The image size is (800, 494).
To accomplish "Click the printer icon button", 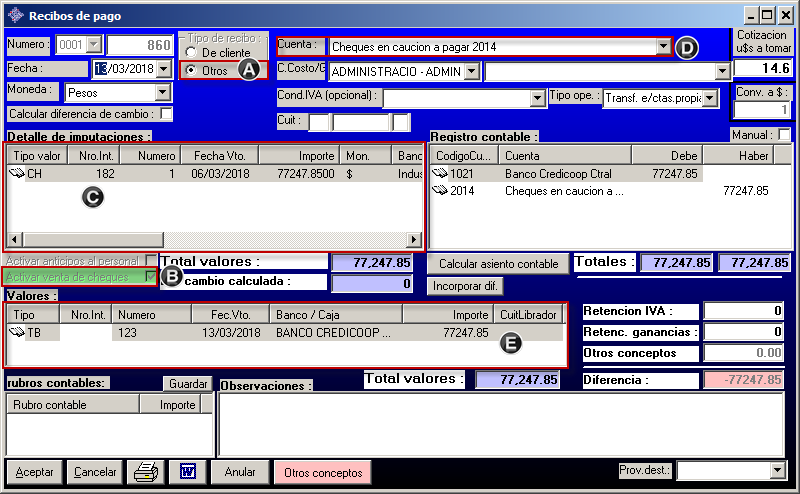I will click(x=146, y=472).
